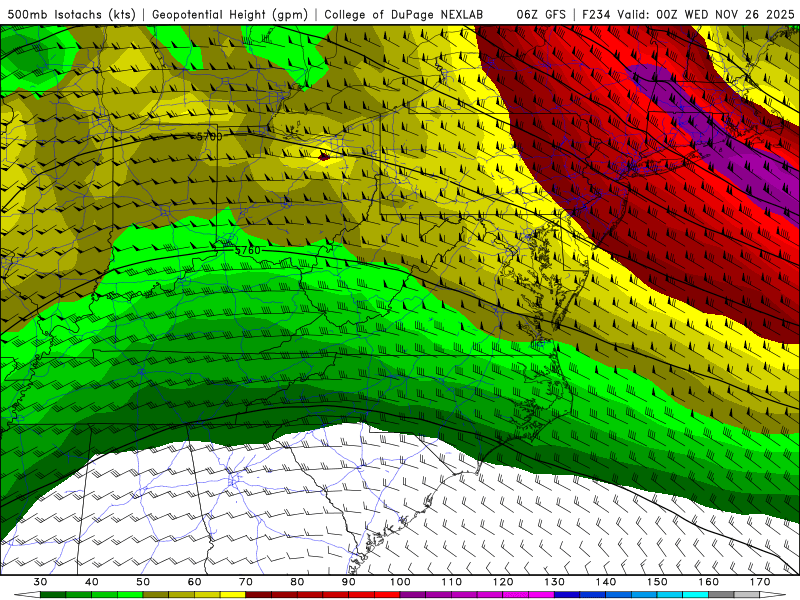This screenshot has height=600, width=800.
Task: Click the '06Z GFS' model run label
Action: coord(541,15)
